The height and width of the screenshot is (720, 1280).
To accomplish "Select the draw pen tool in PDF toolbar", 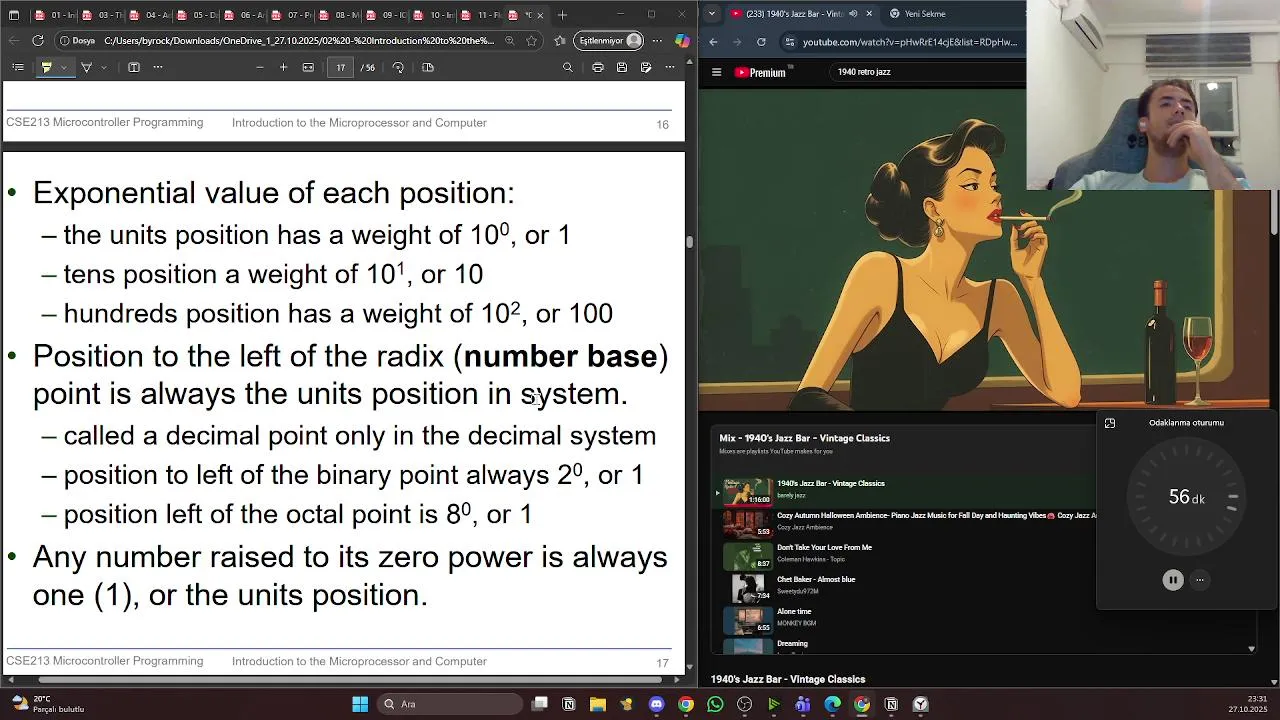I will coord(86,67).
